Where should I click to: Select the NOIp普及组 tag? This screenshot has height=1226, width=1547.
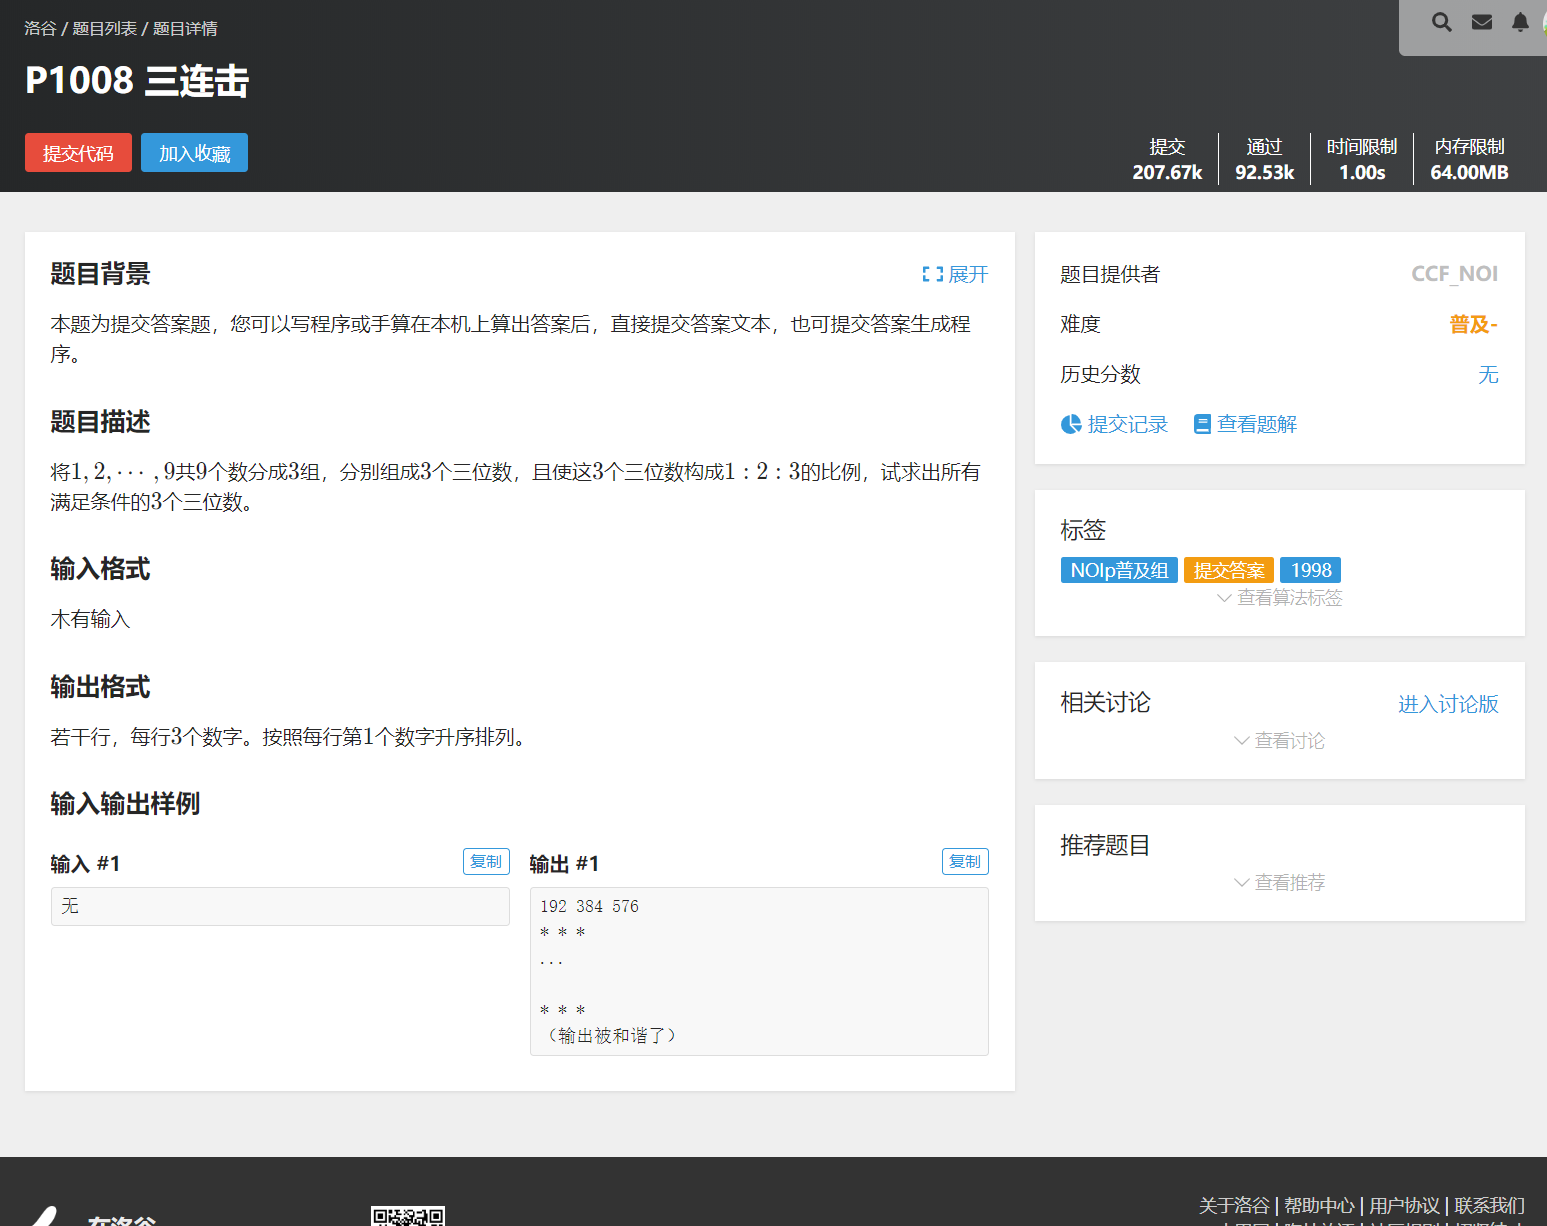click(x=1119, y=569)
